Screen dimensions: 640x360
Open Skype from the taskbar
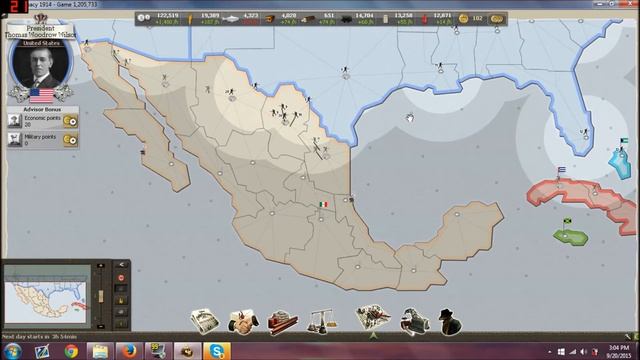(216, 351)
